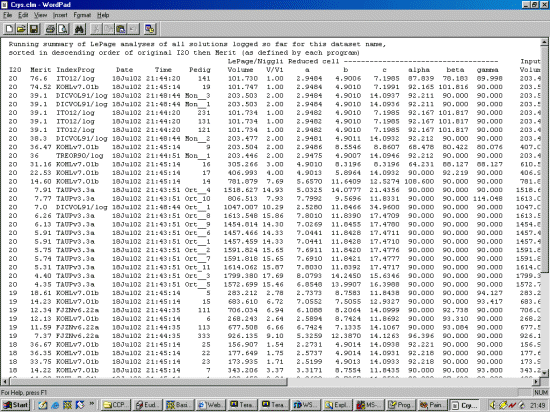Create a new document with New icon

coord(9,29)
